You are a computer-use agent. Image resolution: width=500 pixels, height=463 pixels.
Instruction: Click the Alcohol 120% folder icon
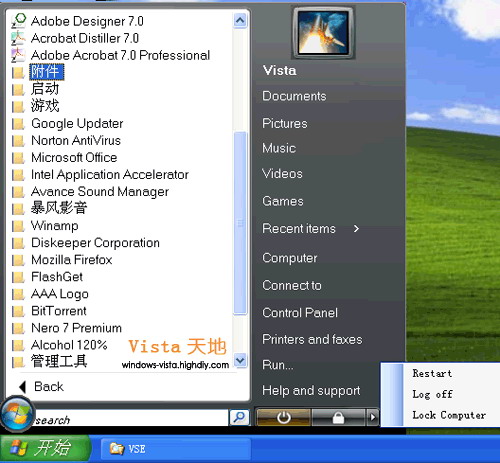(x=18, y=345)
